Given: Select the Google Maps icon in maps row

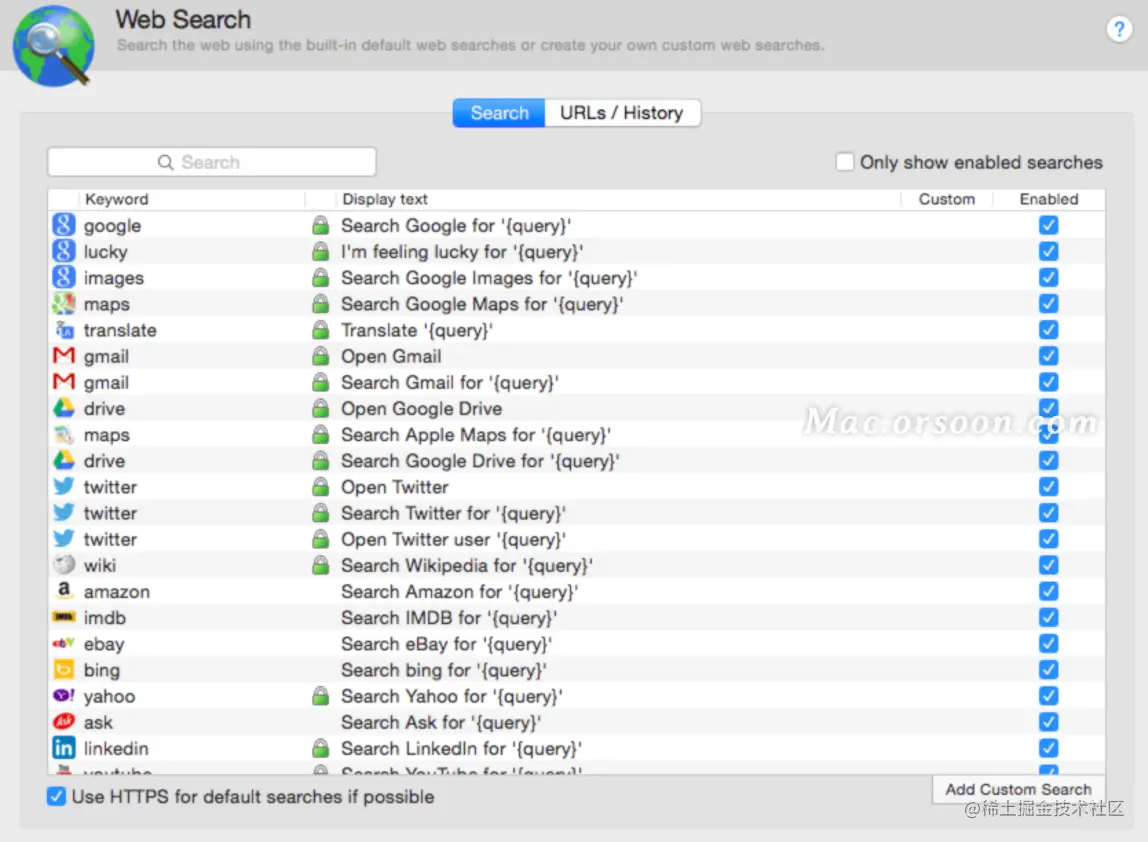Looking at the screenshot, I should pyautogui.click(x=64, y=303).
